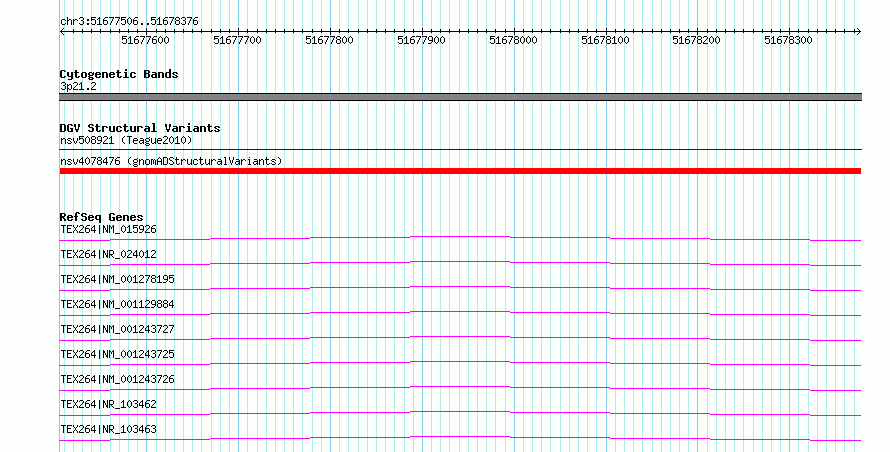Click ruler position 51677600
This screenshot has width=890, height=452.
point(145,40)
